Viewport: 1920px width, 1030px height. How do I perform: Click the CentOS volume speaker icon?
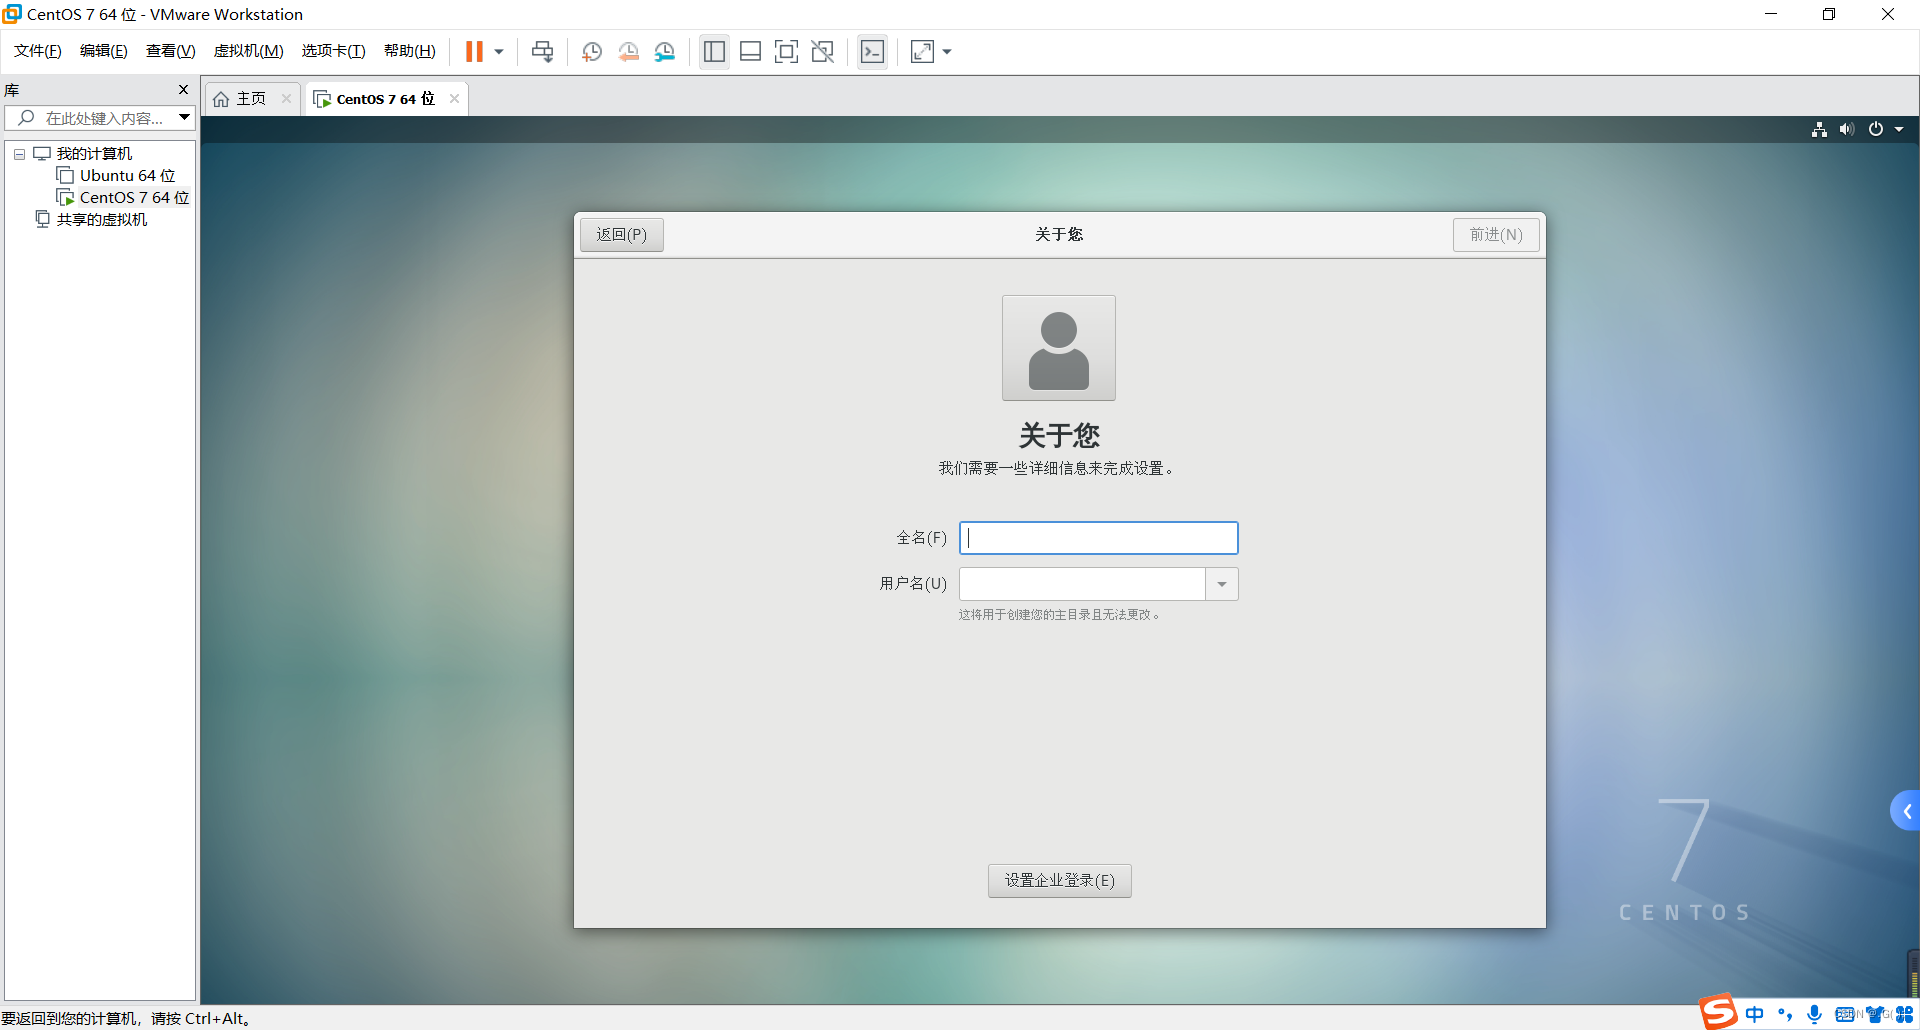[1847, 130]
